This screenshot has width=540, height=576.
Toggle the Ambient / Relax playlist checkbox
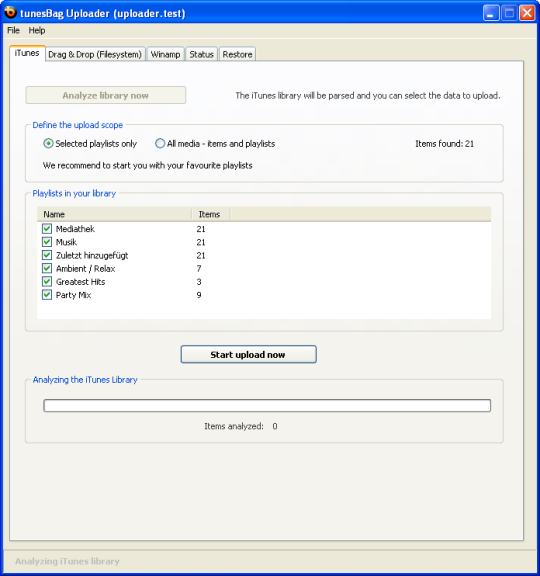(47, 269)
